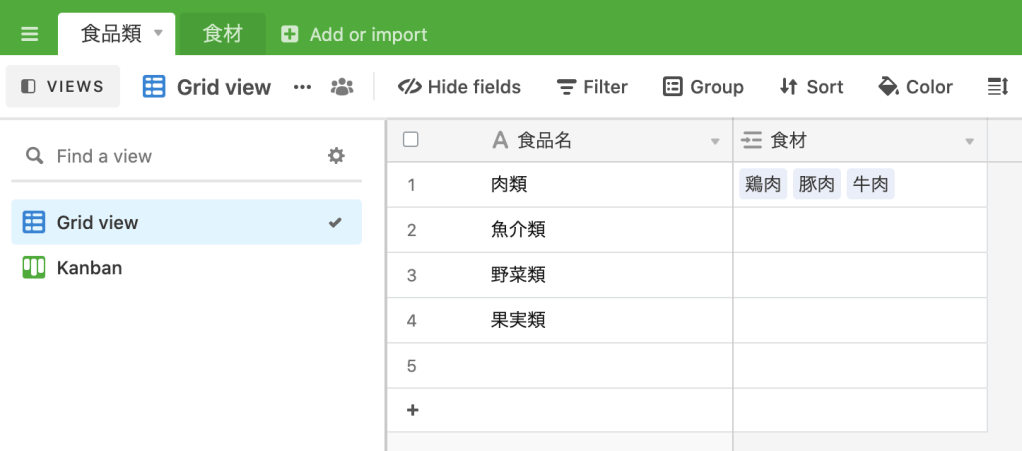Click the share view collaborators icon
The image size is (1022, 451).
[342, 87]
